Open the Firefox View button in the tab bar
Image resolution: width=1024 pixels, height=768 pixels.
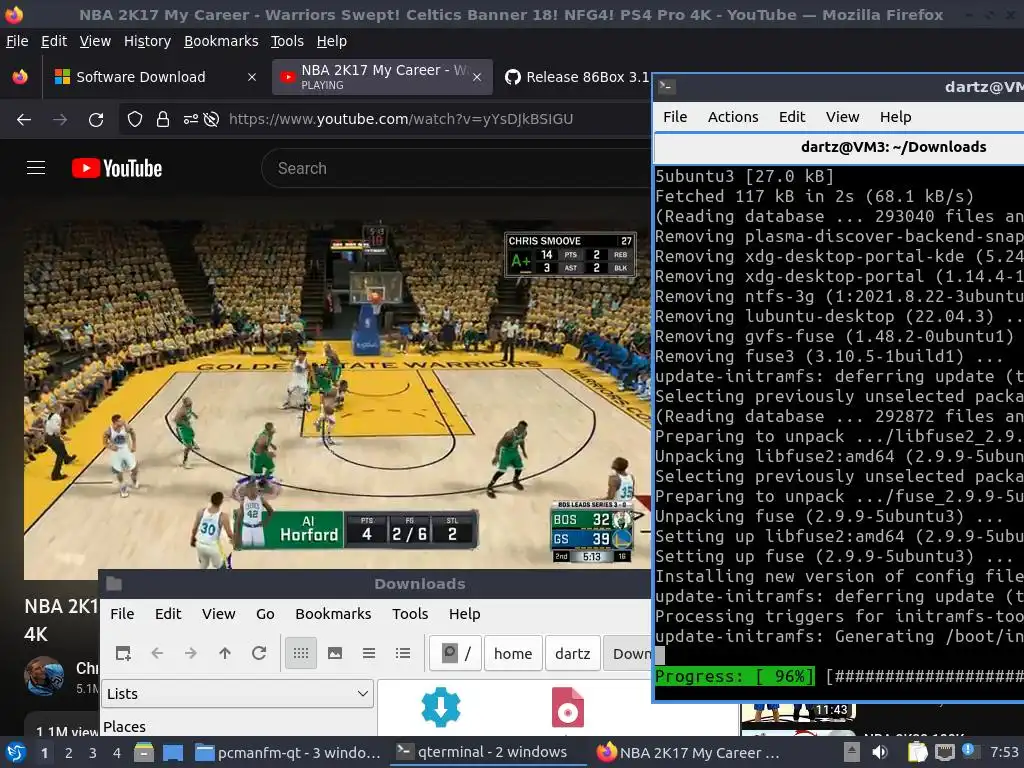(20, 77)
